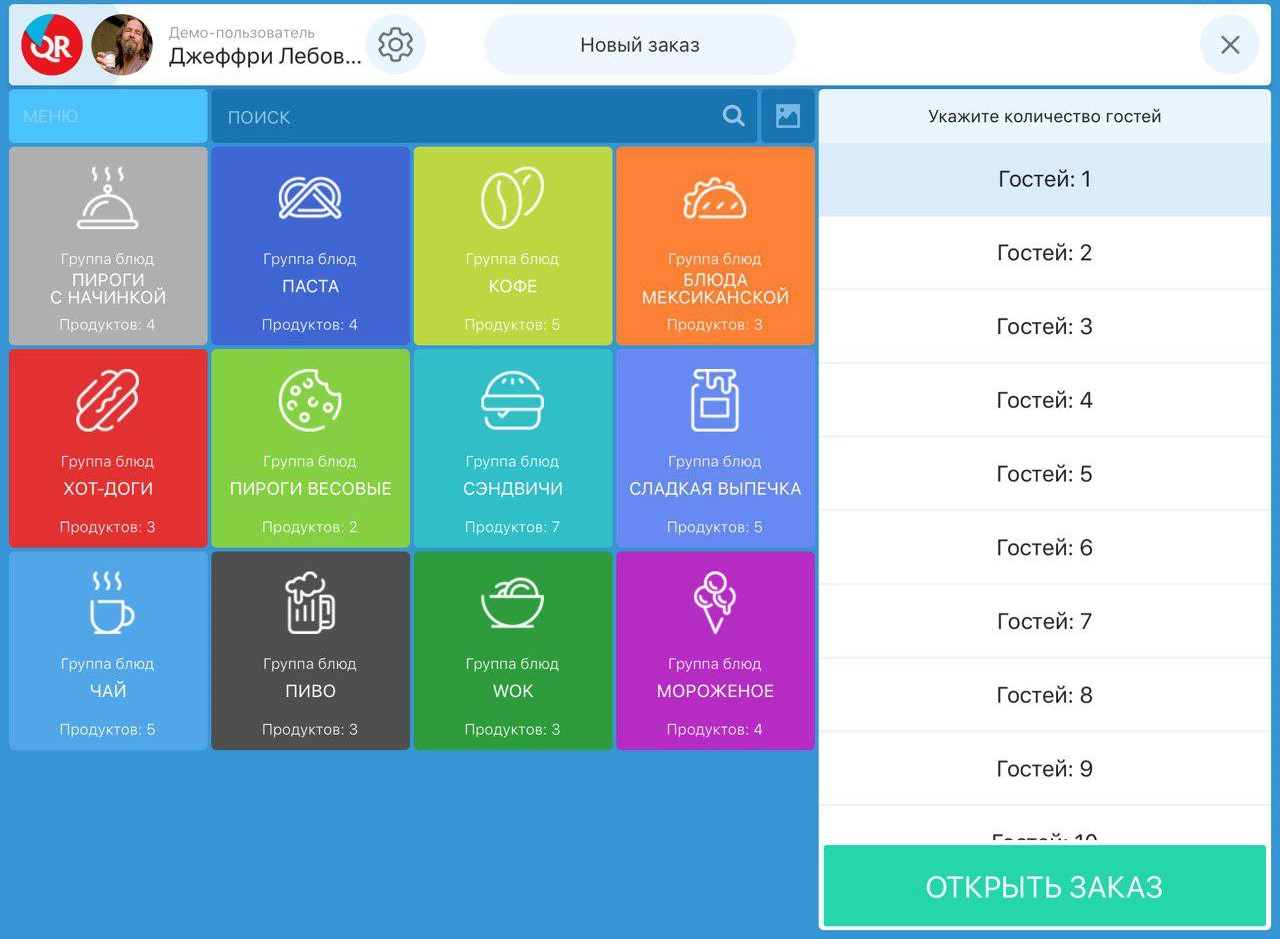Select Гостей: 9 in guest list

[1044, 769]
